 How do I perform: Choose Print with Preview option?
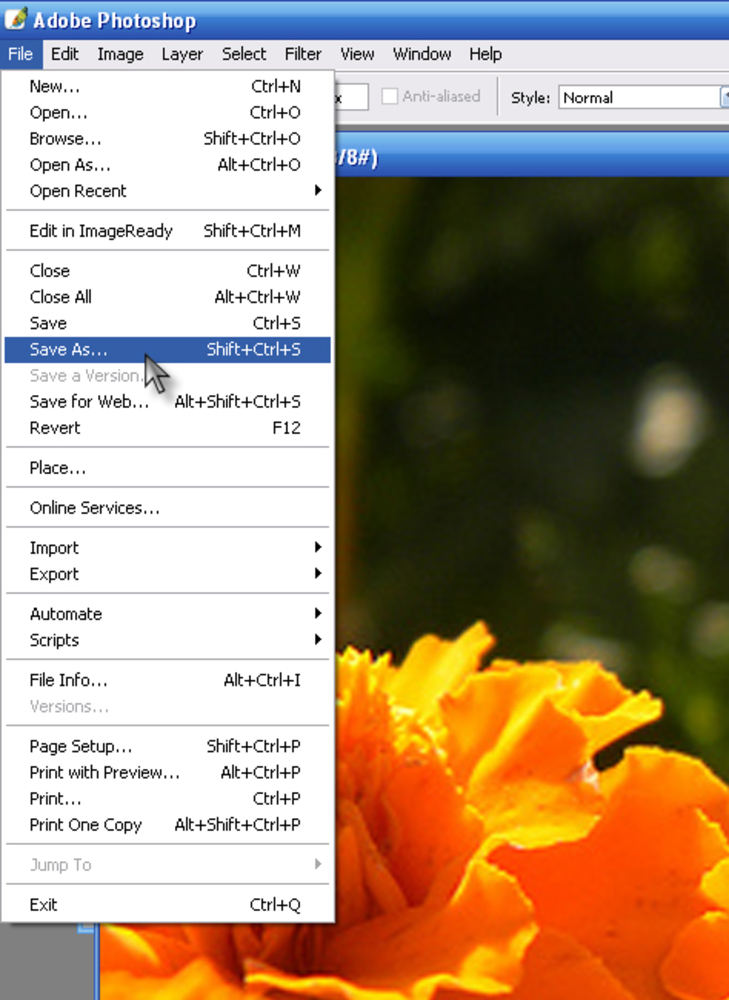pyautogui.click(x=167, y=772)
